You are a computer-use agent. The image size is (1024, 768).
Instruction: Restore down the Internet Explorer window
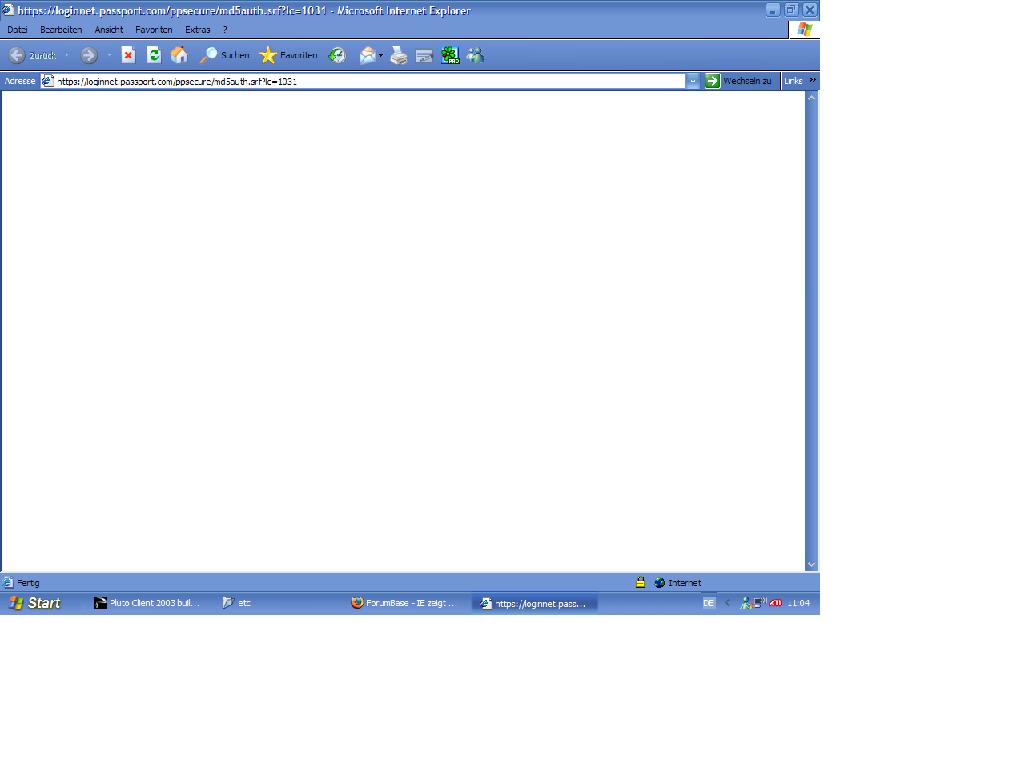(x=791, y=10)
